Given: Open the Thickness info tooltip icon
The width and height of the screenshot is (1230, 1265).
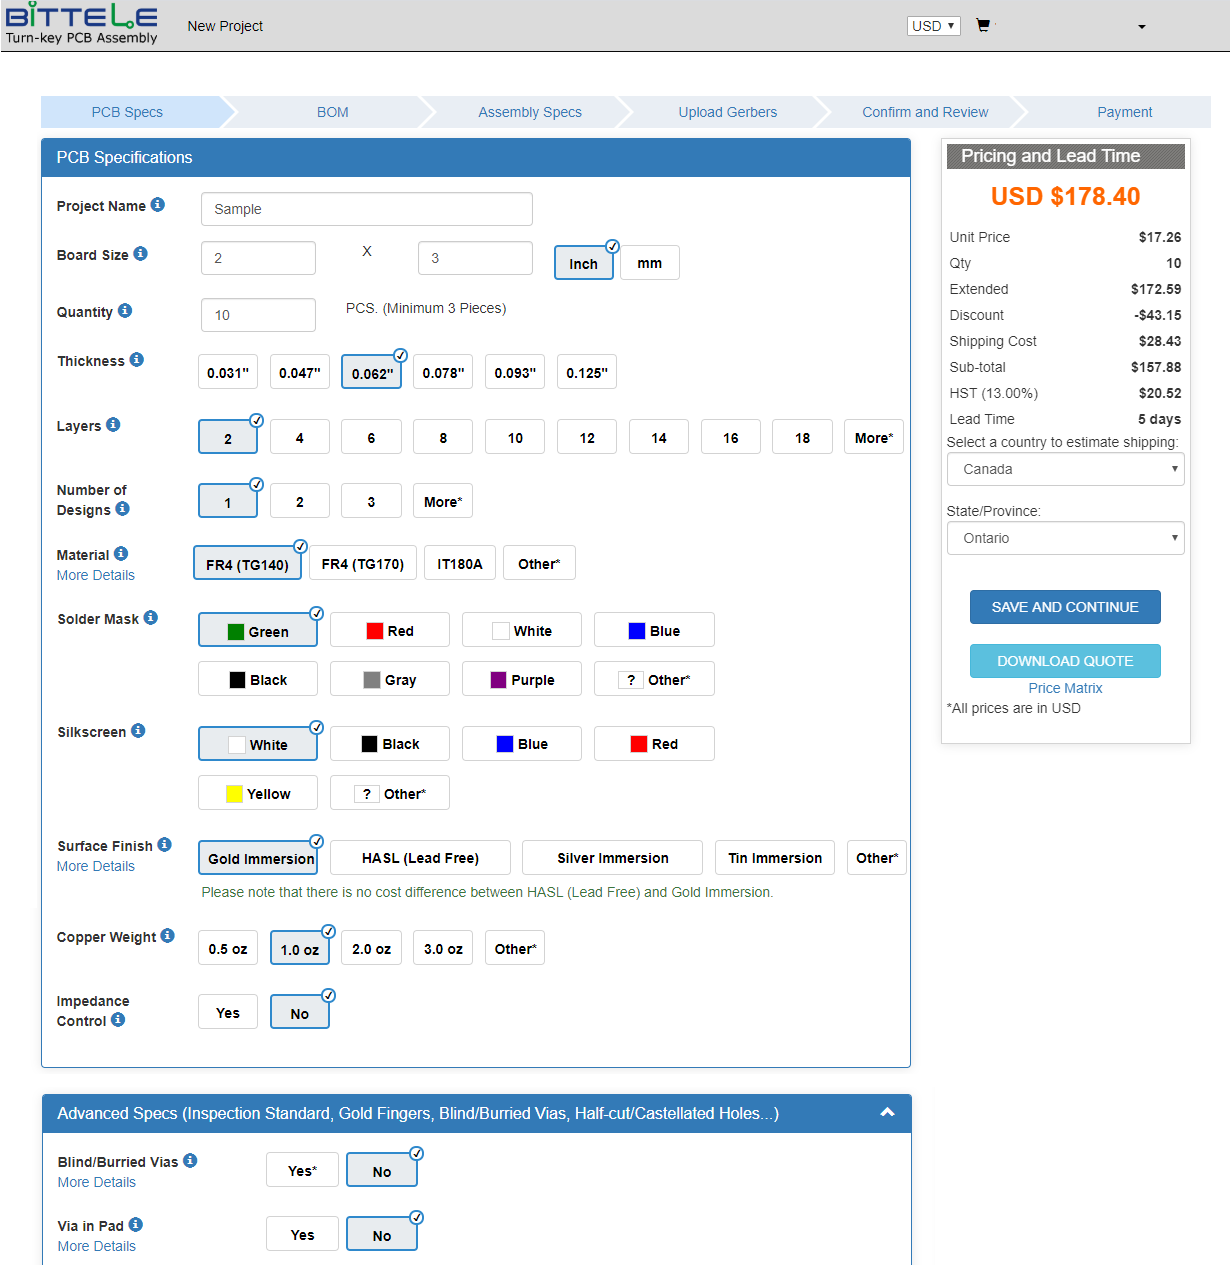Looking at the screenshot, I should (x=137, y=360).
